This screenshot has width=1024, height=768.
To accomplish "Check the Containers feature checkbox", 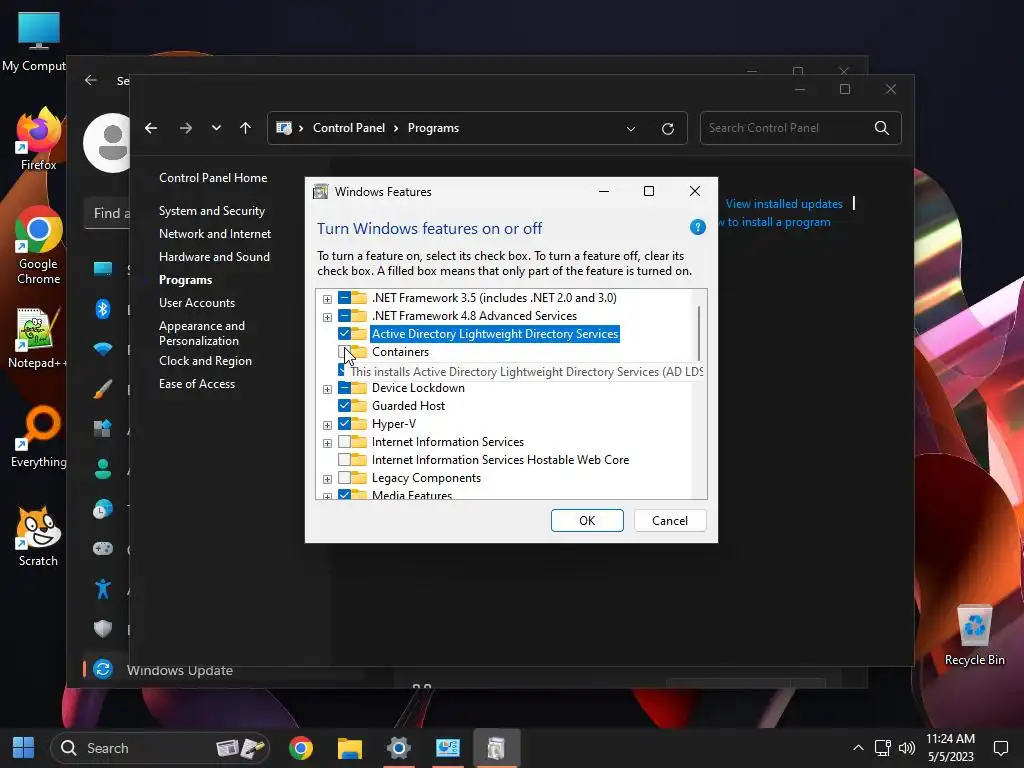I will click(x=344, y=352).
